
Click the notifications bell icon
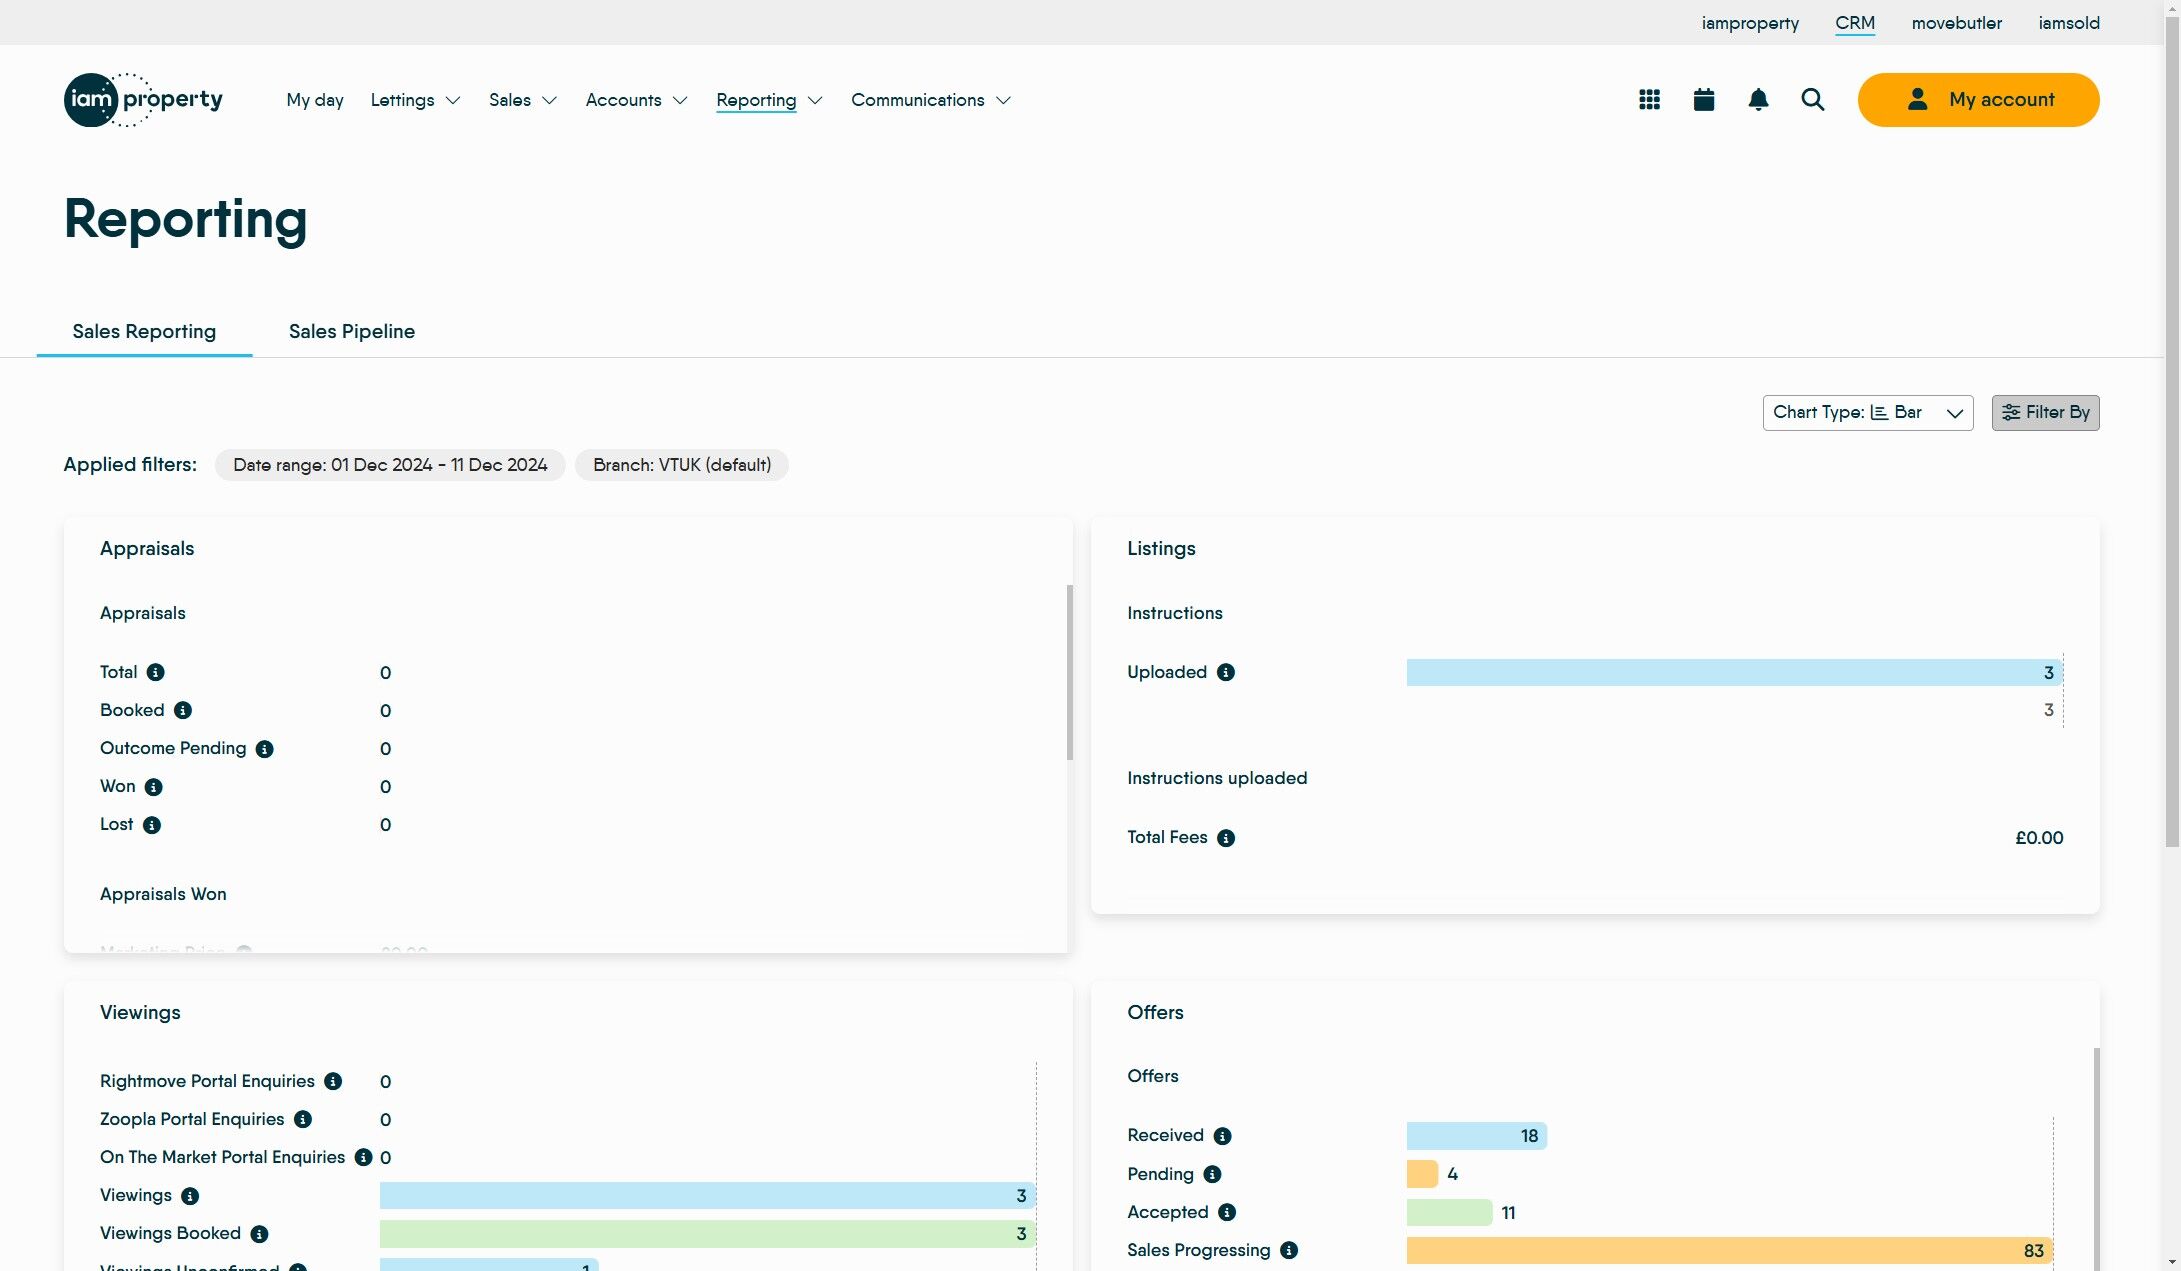1758,100
